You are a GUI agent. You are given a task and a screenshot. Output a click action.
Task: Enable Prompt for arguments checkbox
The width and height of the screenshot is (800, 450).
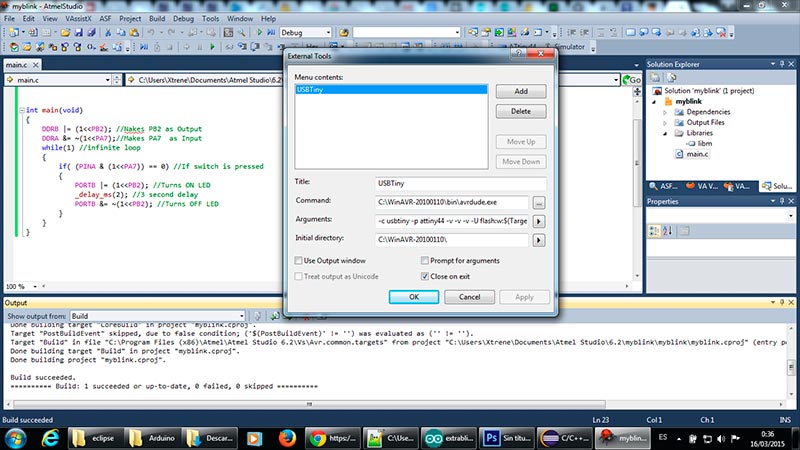point(424,261)
